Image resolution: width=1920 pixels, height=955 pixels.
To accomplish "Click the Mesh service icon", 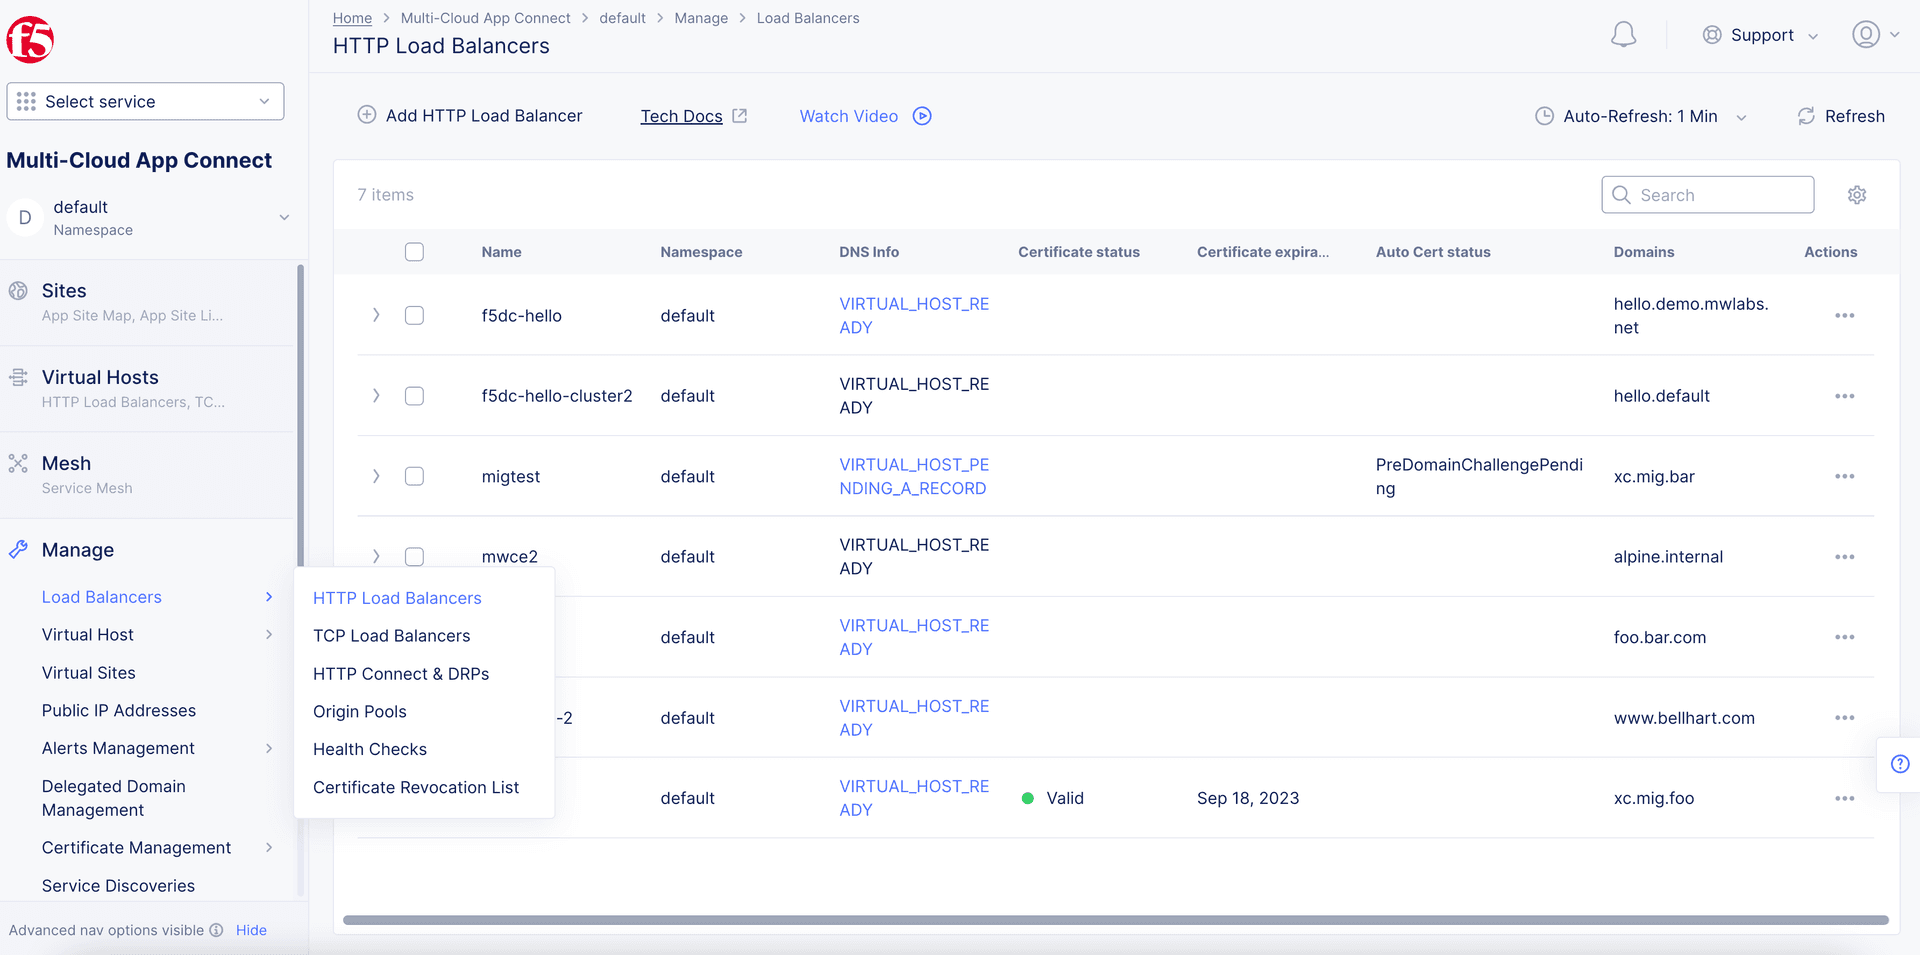I will tap(18, 463).
